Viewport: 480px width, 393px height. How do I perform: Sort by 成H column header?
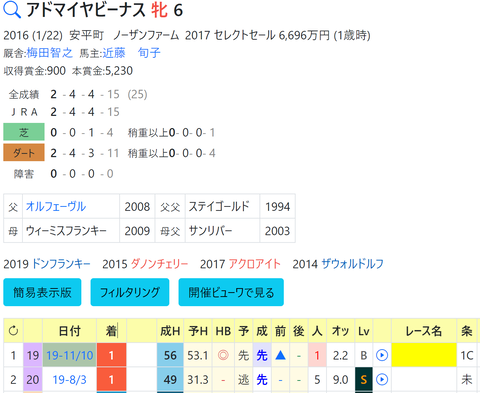(170, 331)
